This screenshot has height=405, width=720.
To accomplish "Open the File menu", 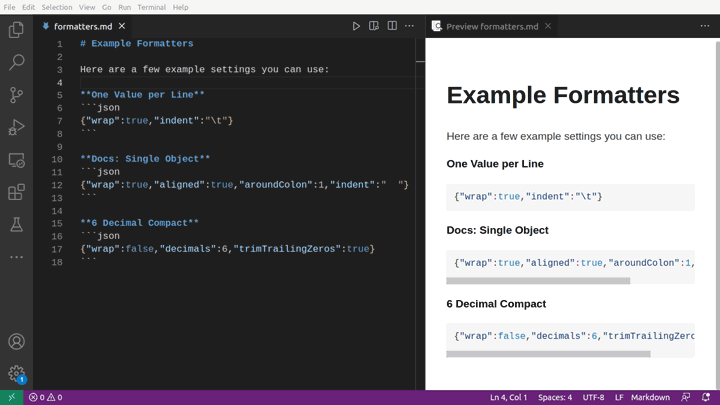I will 9,7.
